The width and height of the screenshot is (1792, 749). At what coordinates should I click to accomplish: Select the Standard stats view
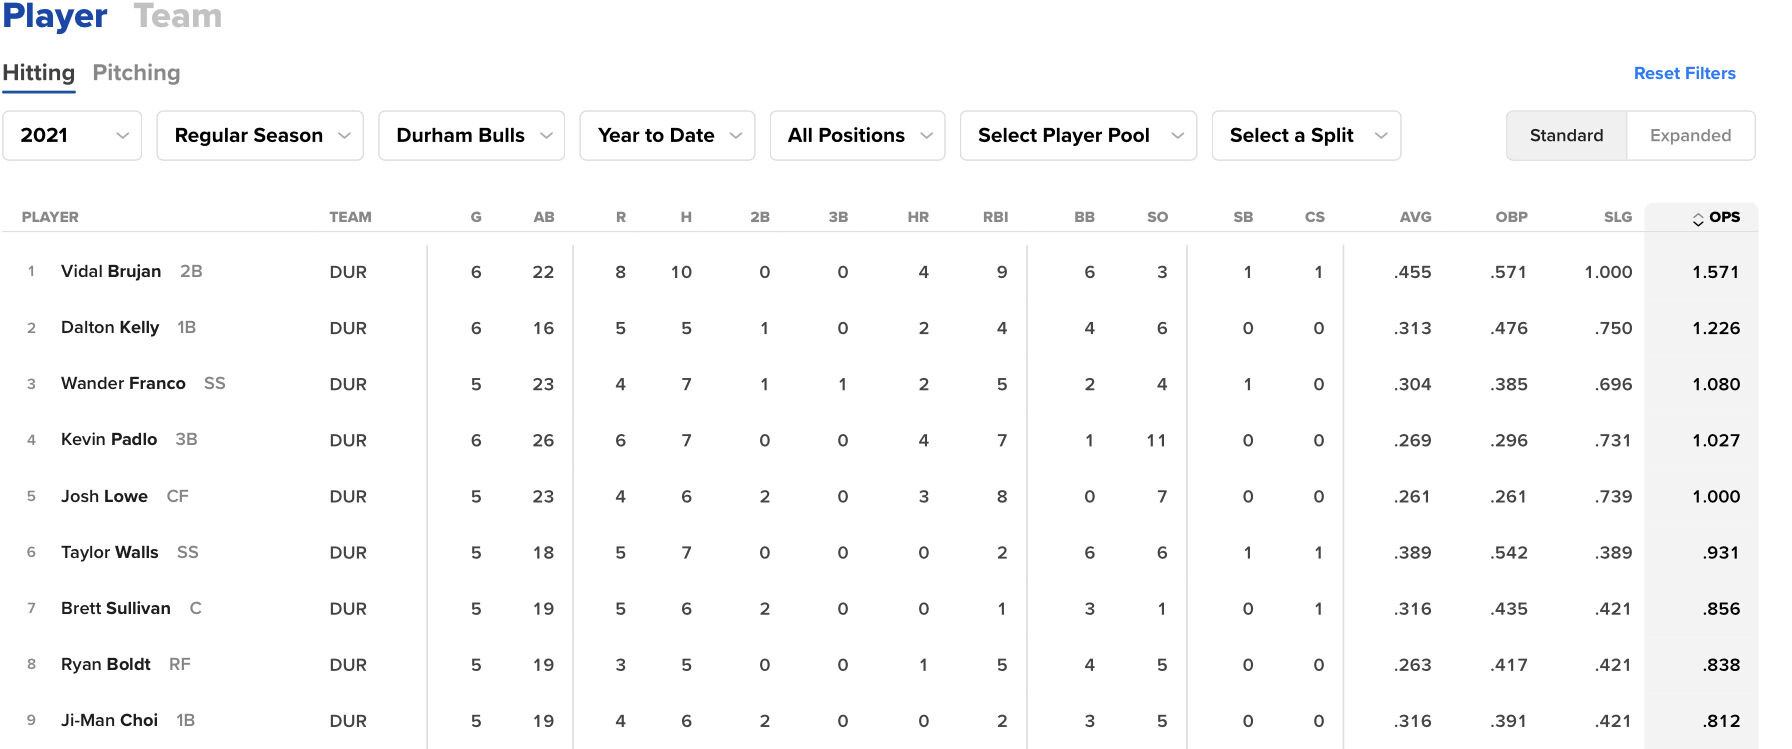1566,136
